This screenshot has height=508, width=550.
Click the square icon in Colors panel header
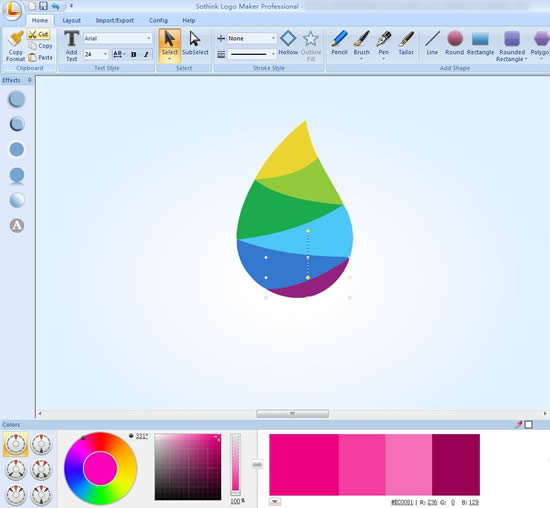pos(528,425)
